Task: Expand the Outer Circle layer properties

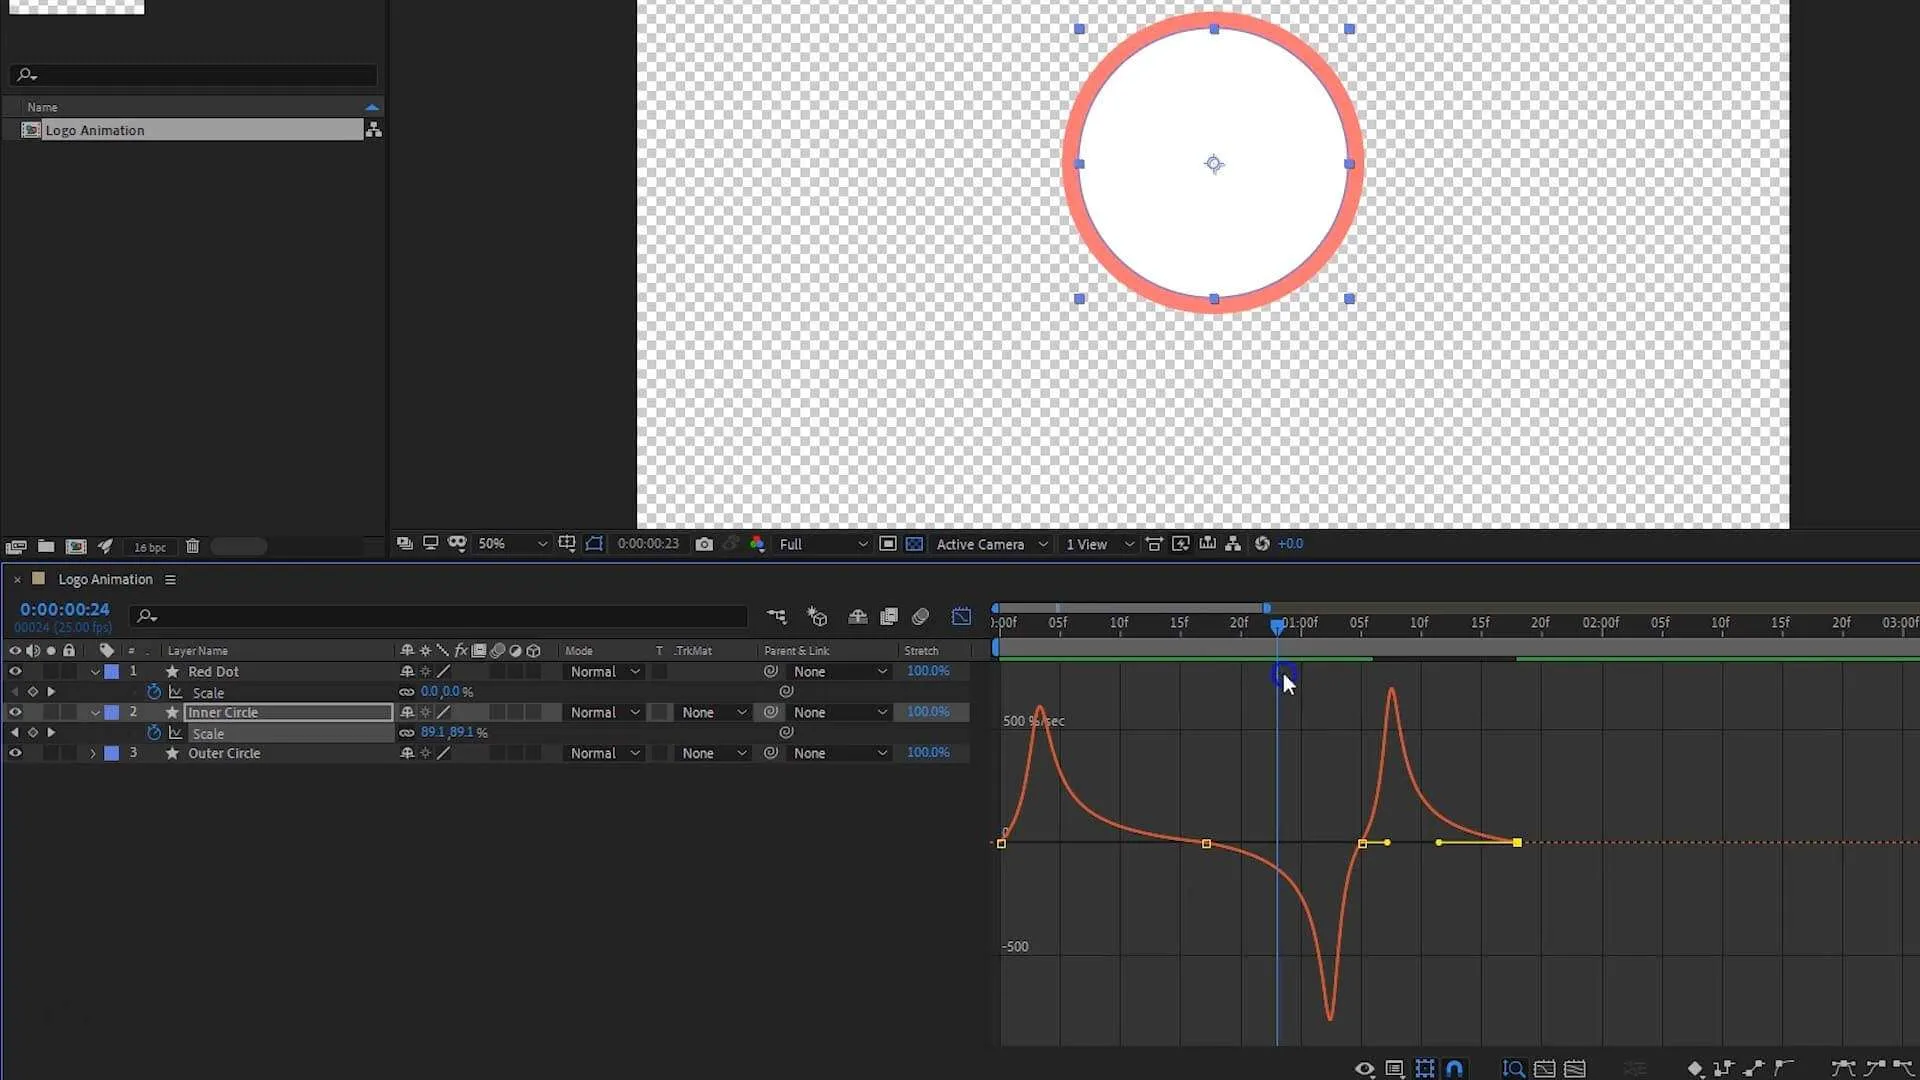Action: pyautogui.click(x=92, y=753)
